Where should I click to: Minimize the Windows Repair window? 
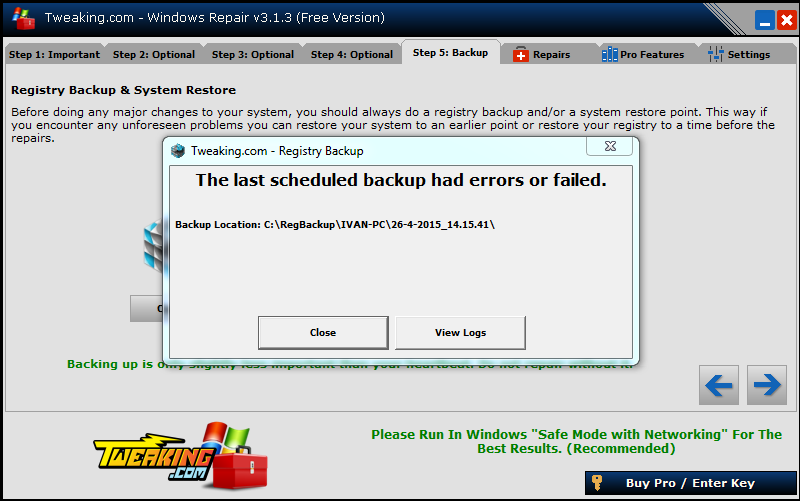[764, 21]
